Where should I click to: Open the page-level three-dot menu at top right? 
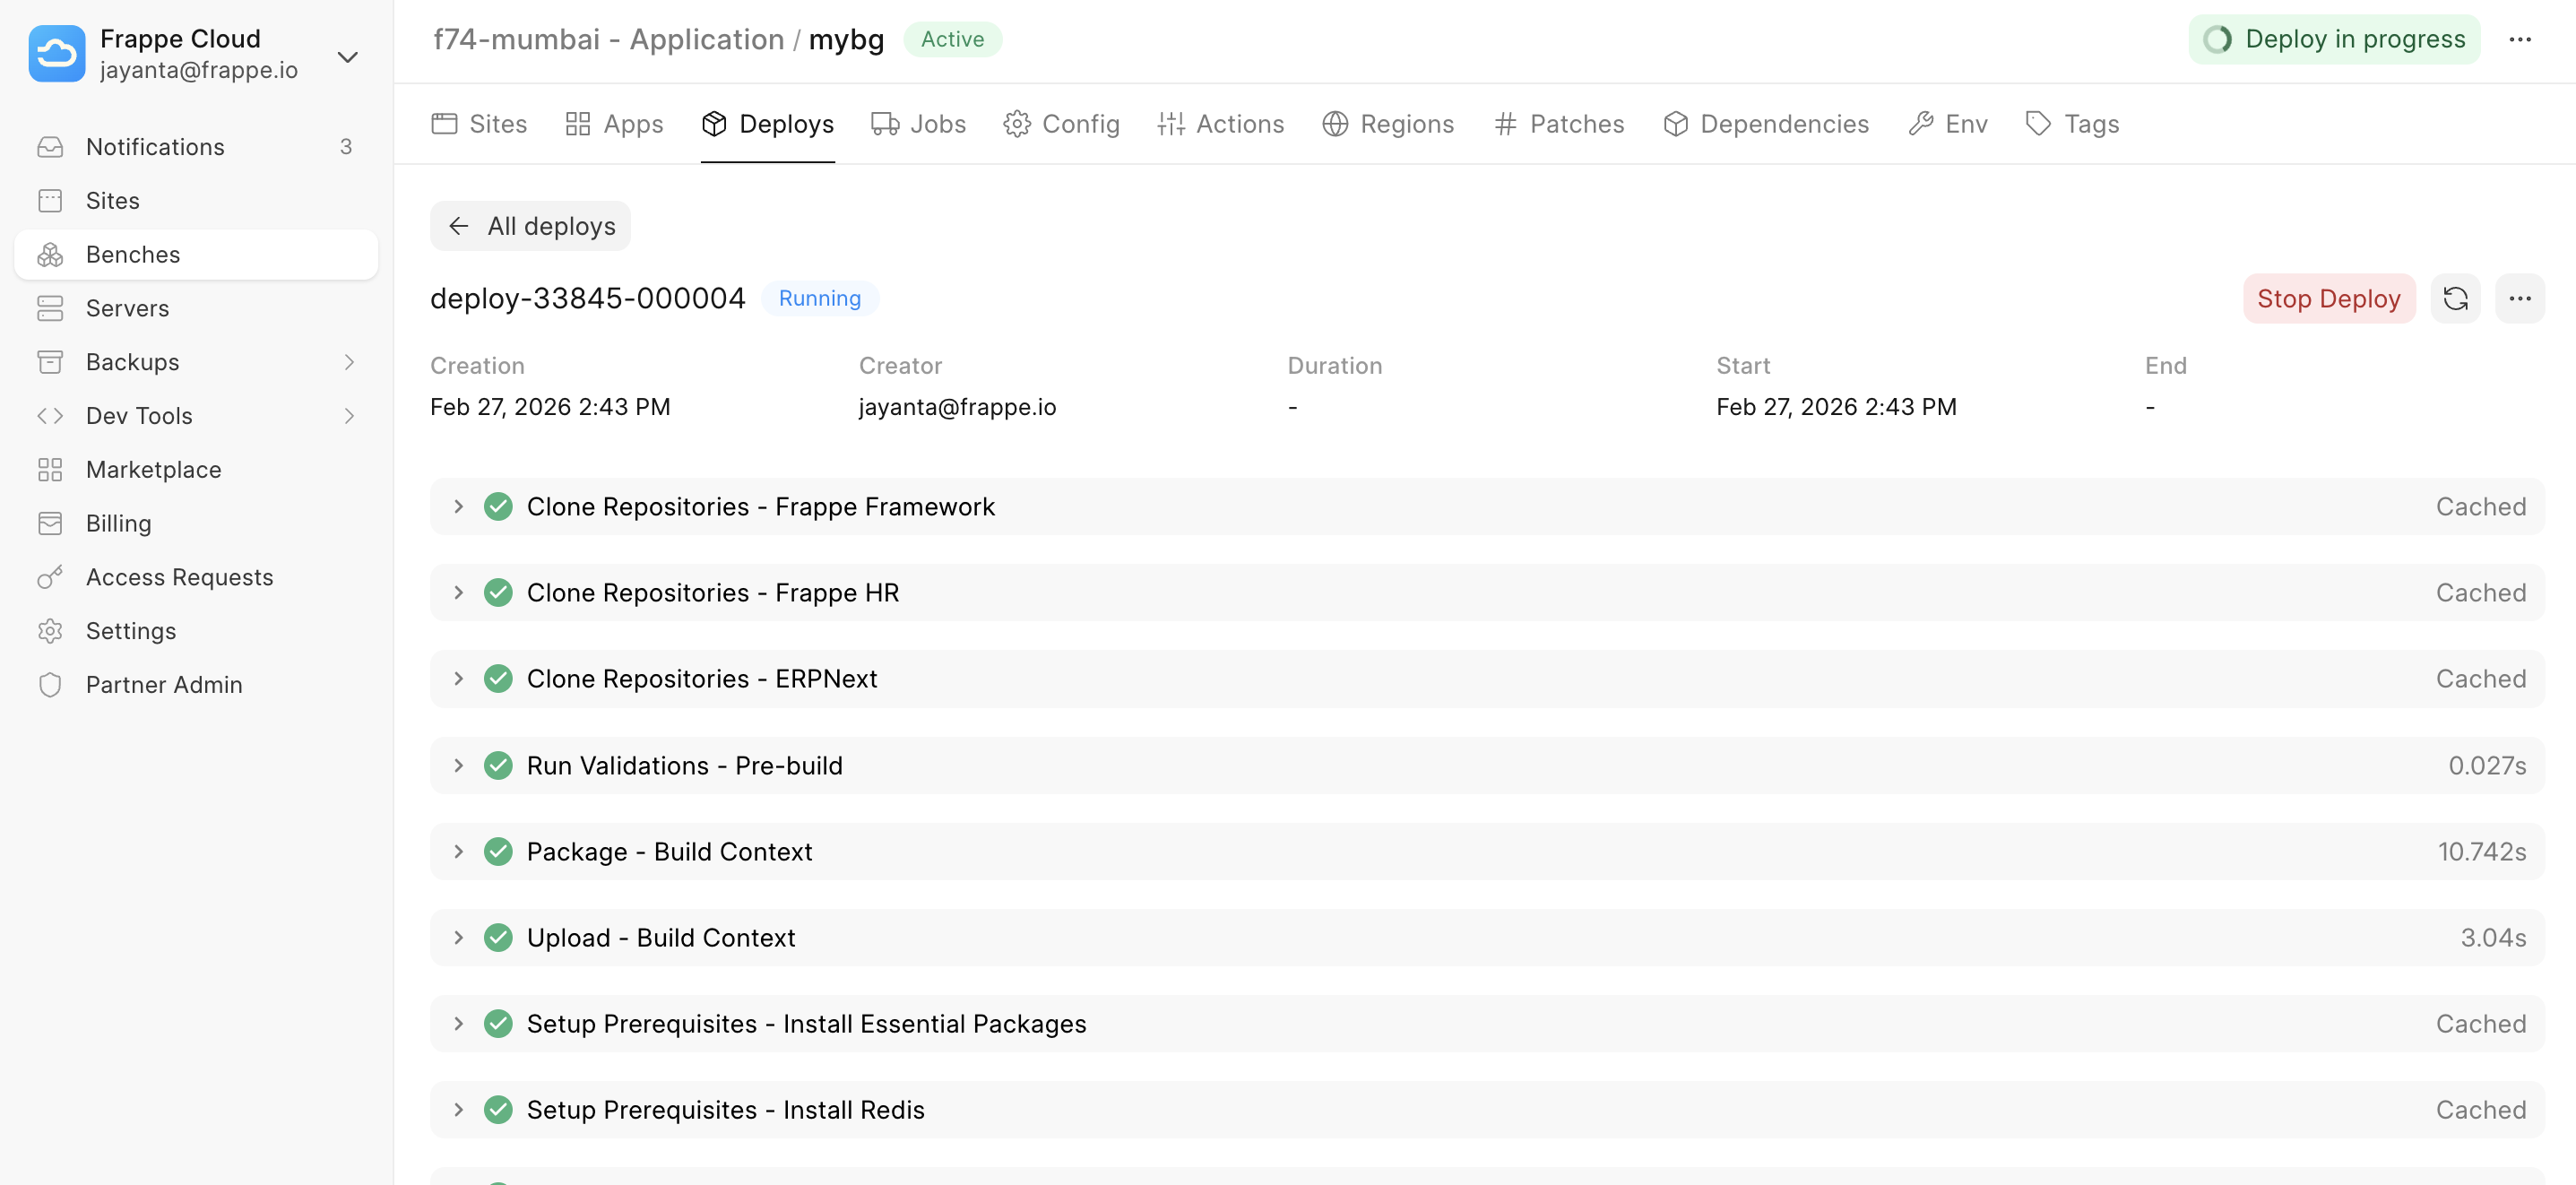tap(2519, 40)
